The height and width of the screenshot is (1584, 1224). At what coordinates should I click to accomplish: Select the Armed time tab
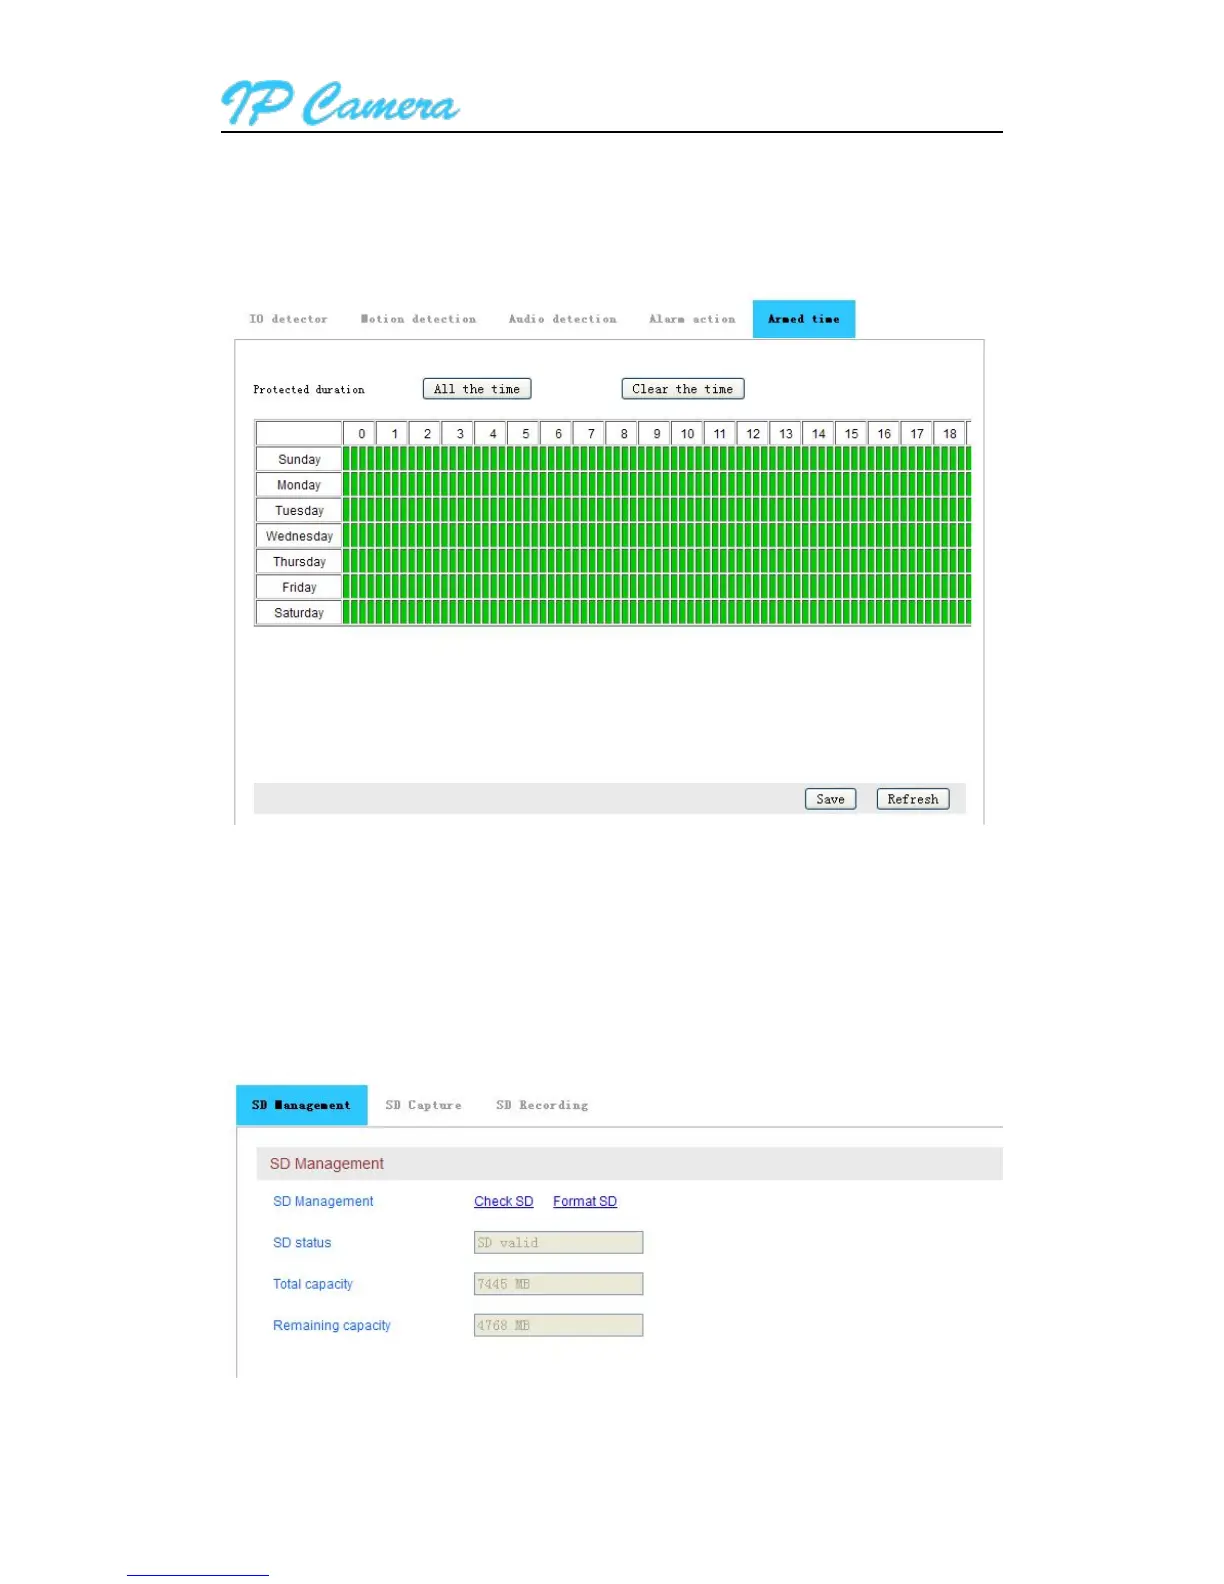tap(804, 319)
